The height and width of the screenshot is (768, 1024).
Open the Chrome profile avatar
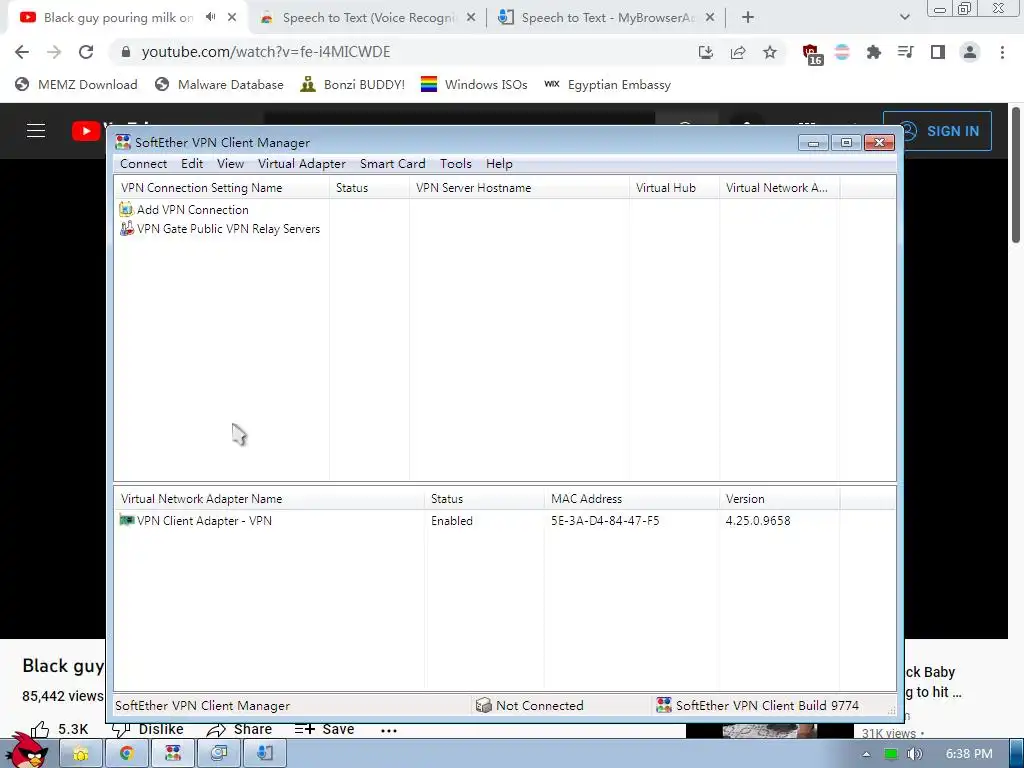pos(970,52)
